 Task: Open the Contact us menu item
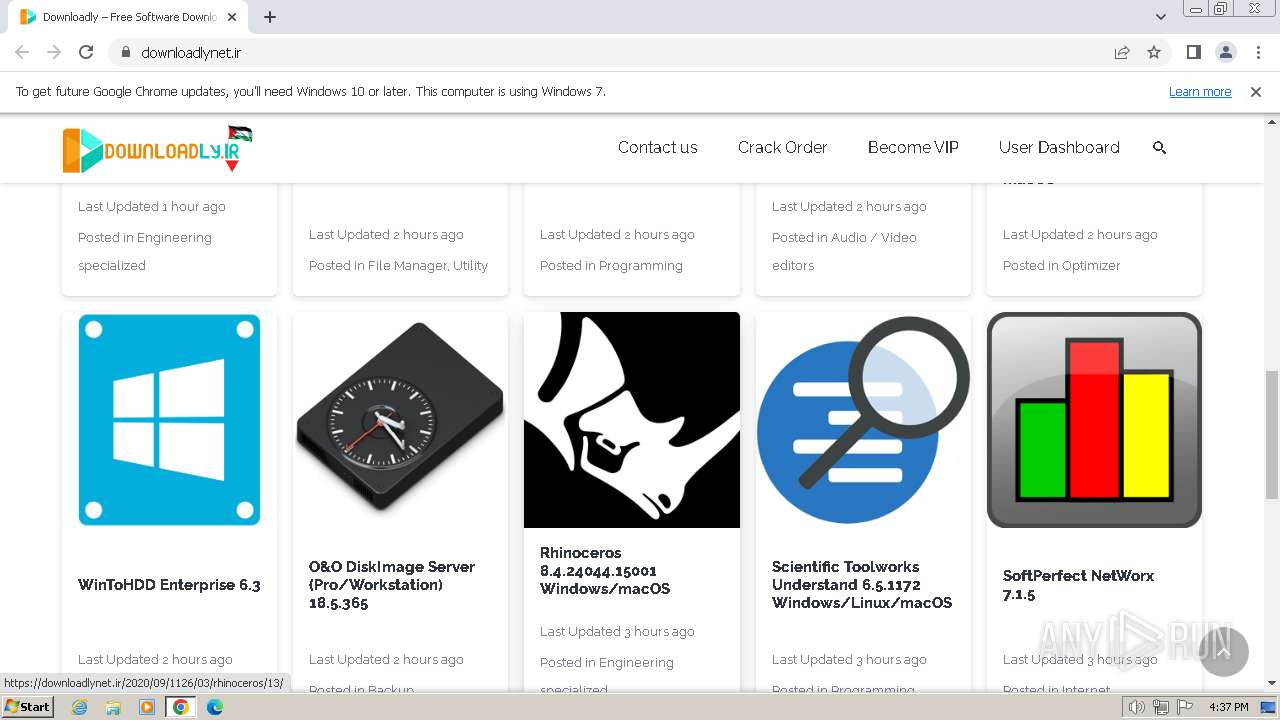pos(657,148)
